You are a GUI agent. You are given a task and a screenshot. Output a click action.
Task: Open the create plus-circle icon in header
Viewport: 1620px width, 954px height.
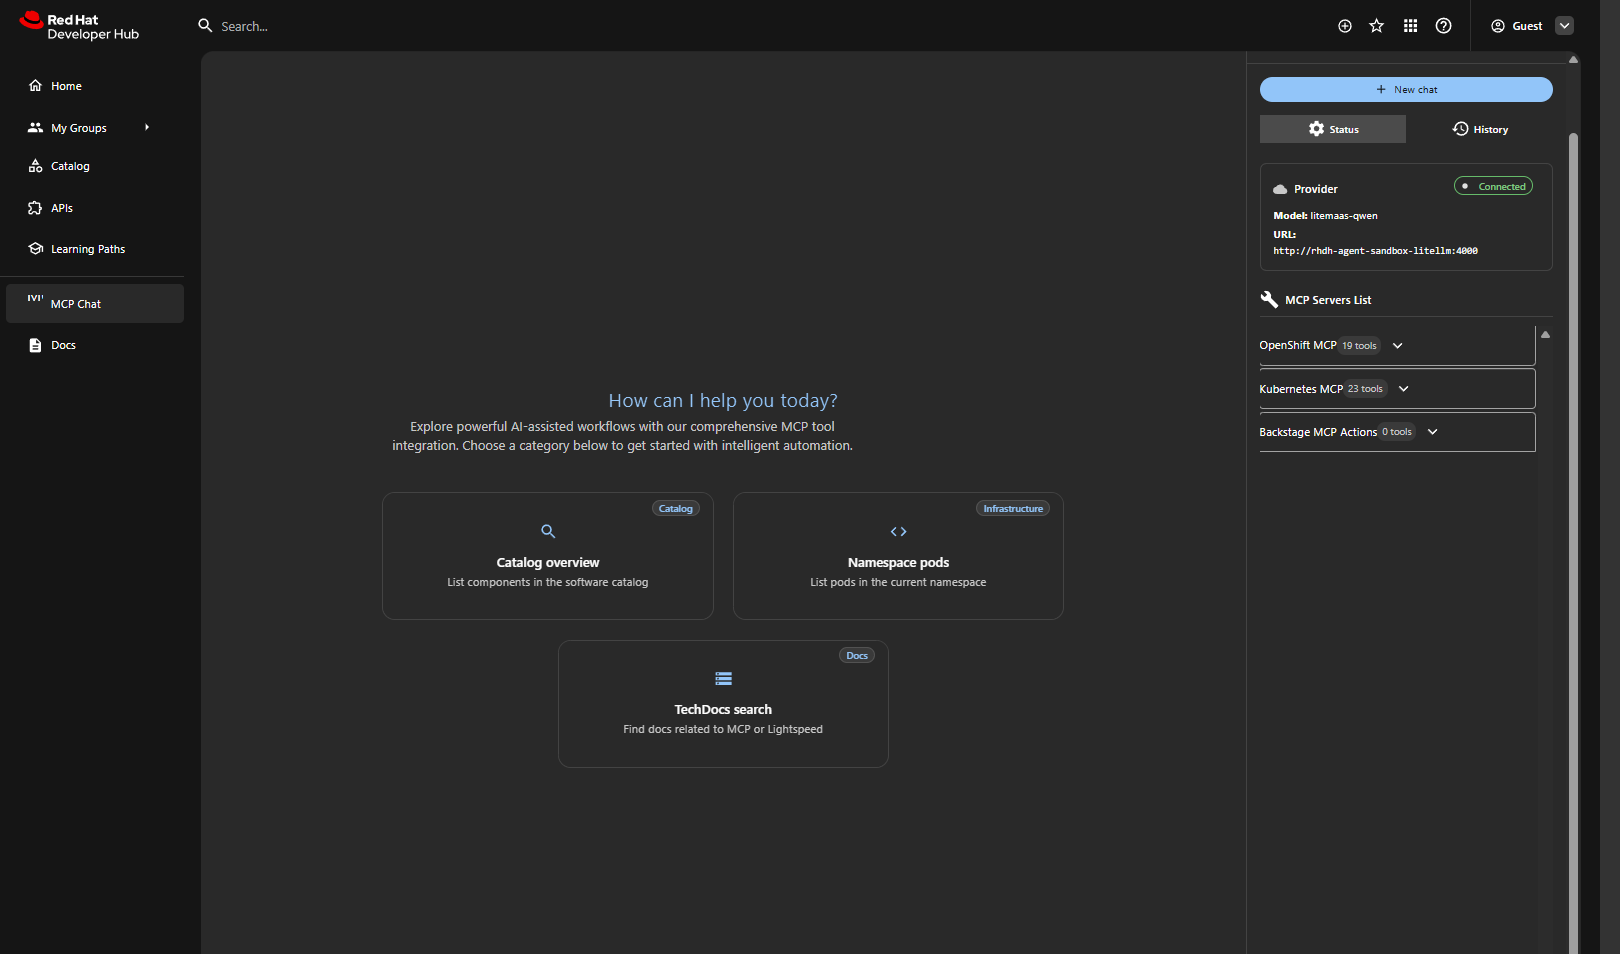[1345, 26]
